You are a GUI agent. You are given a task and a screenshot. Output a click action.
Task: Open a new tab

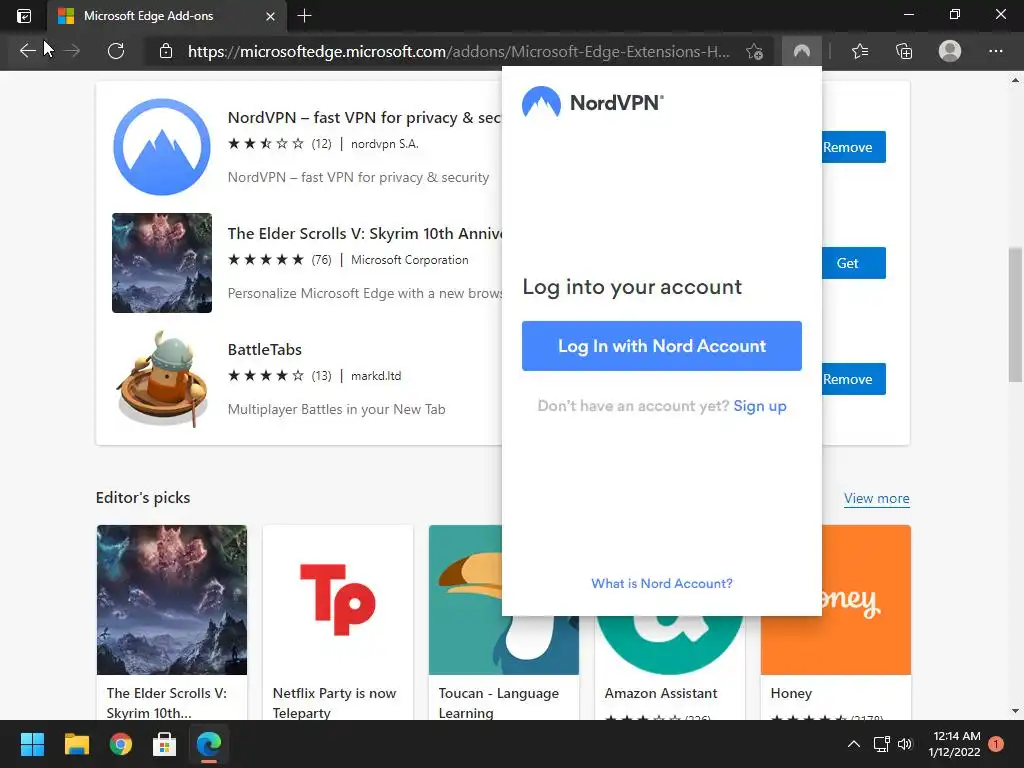304,16
